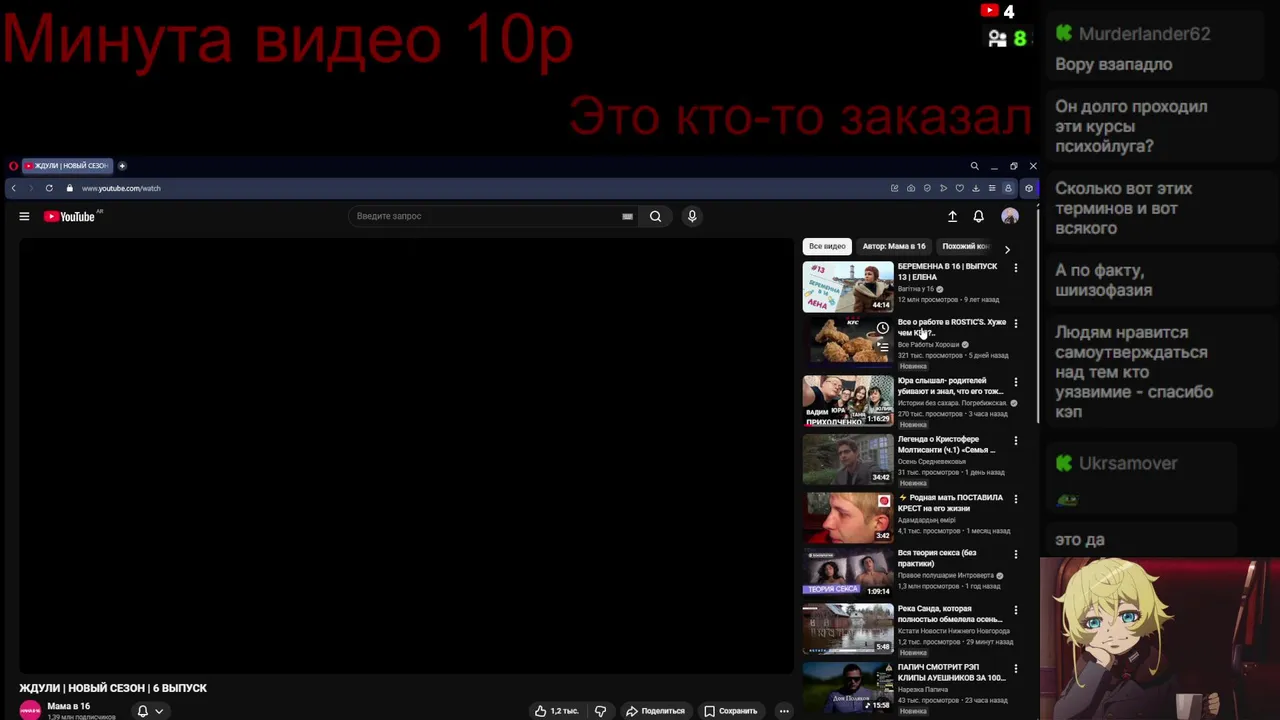The image size is (1280, 720).
Task: Select the Все видео filter chip
Action: [827, 246]
